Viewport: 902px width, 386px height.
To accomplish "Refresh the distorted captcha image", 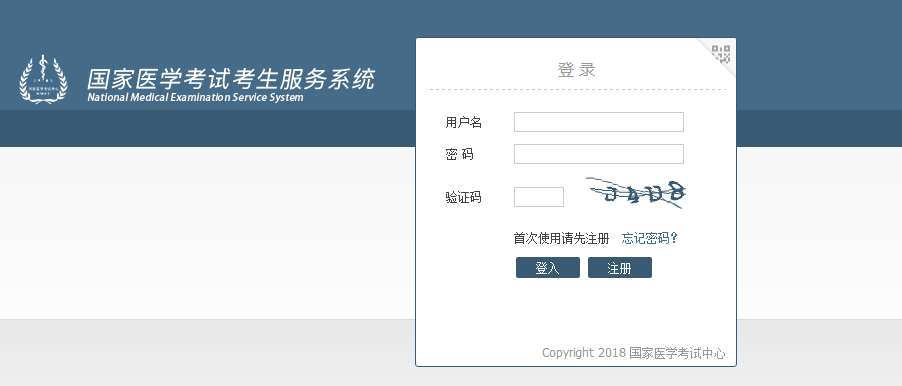I will click(x=636, y=193).
